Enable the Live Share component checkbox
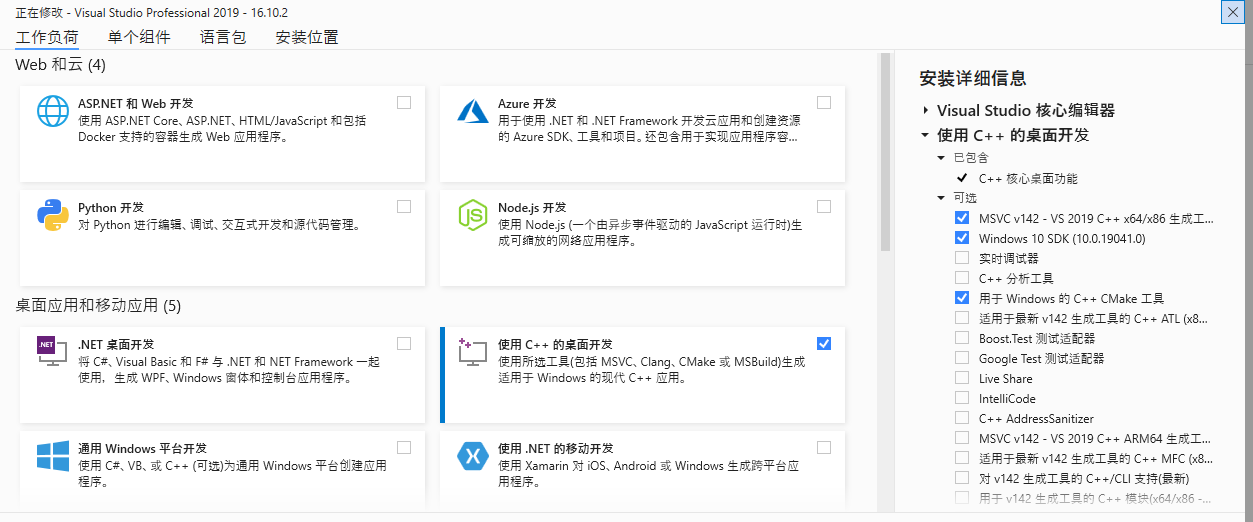This screenshot has width=1253, height=522. [x=962, y=378]
